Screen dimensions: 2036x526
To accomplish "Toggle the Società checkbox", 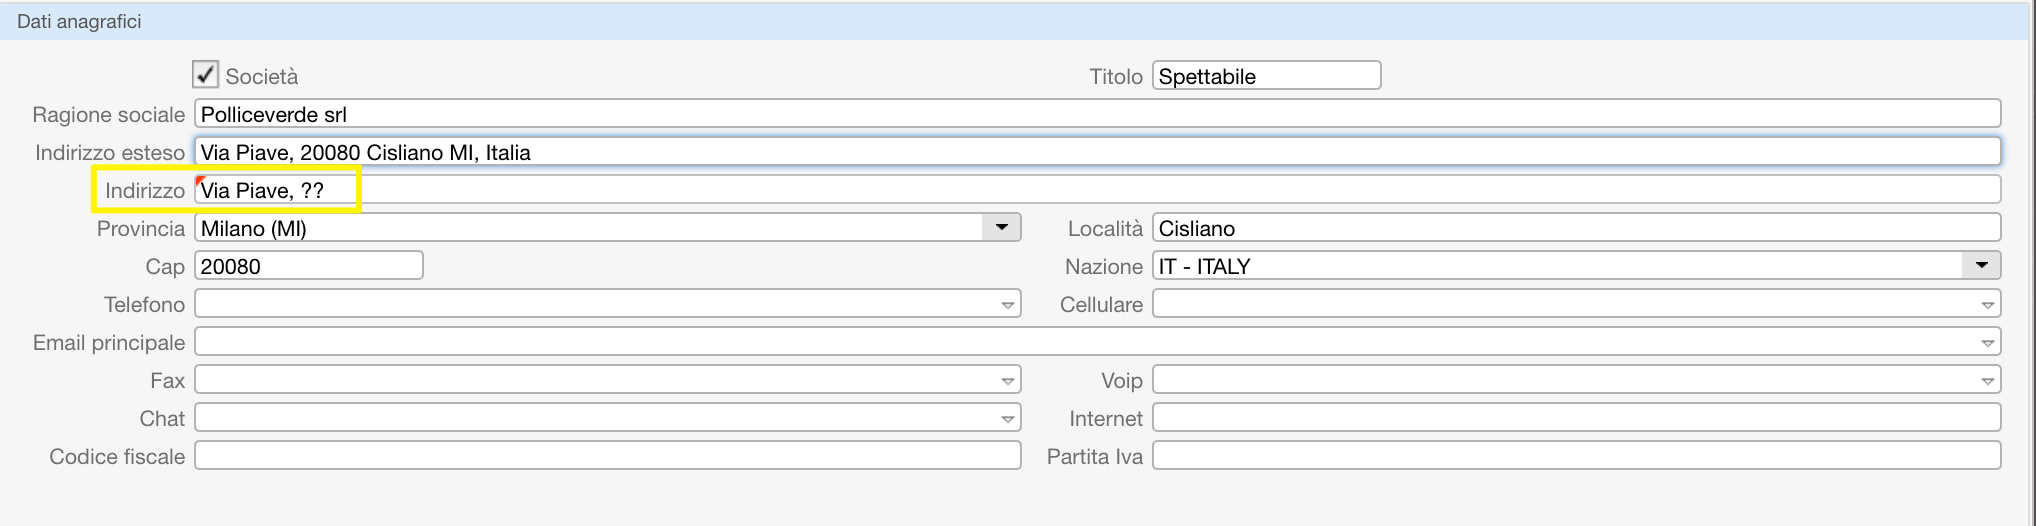I will point(206,75).
